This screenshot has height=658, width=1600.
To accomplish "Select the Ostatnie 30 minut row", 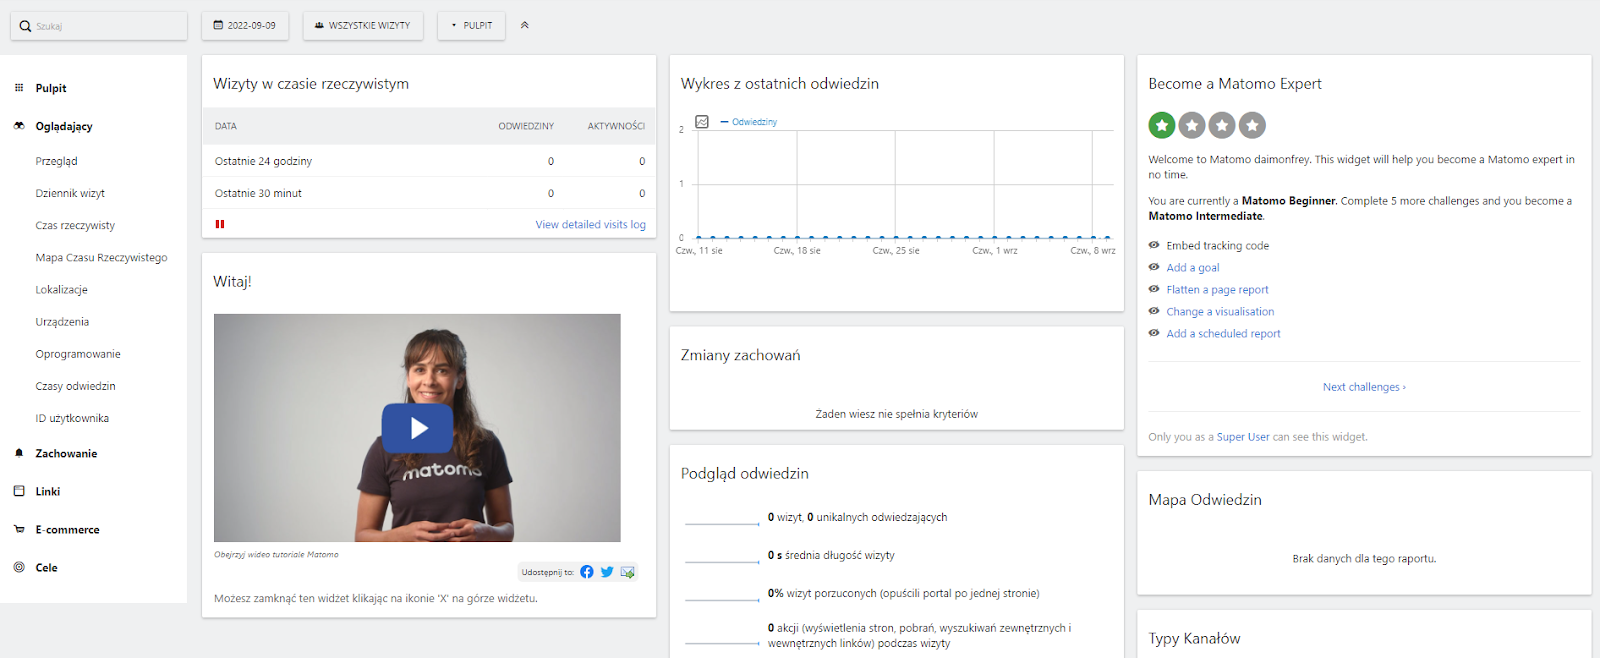I will (429, 193).
